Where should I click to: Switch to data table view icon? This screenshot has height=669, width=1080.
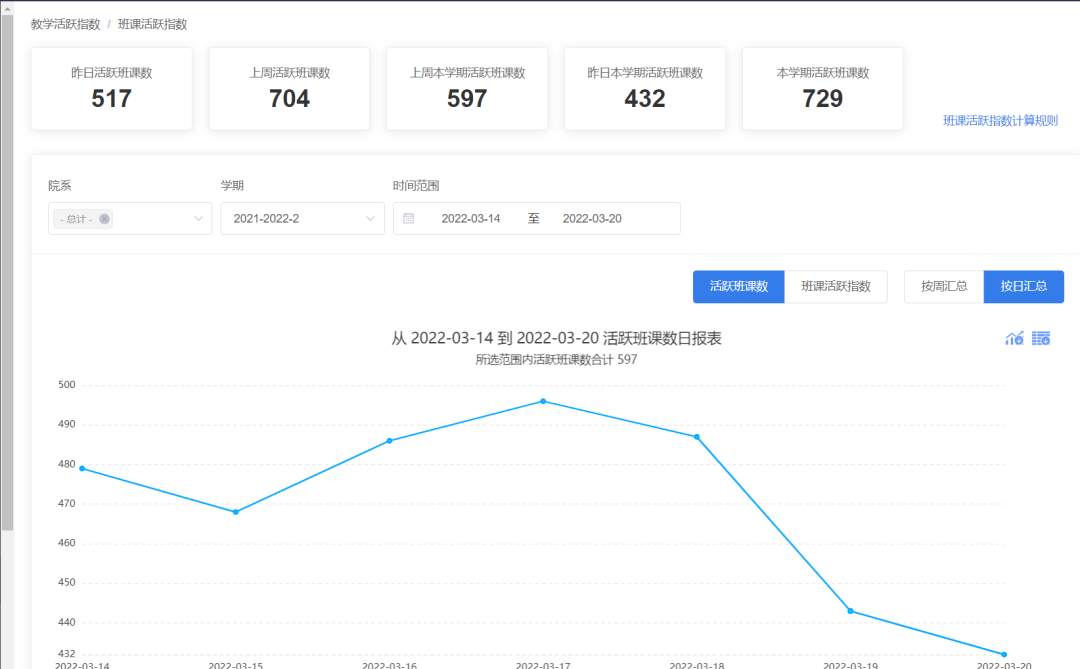pos(1041,339)
